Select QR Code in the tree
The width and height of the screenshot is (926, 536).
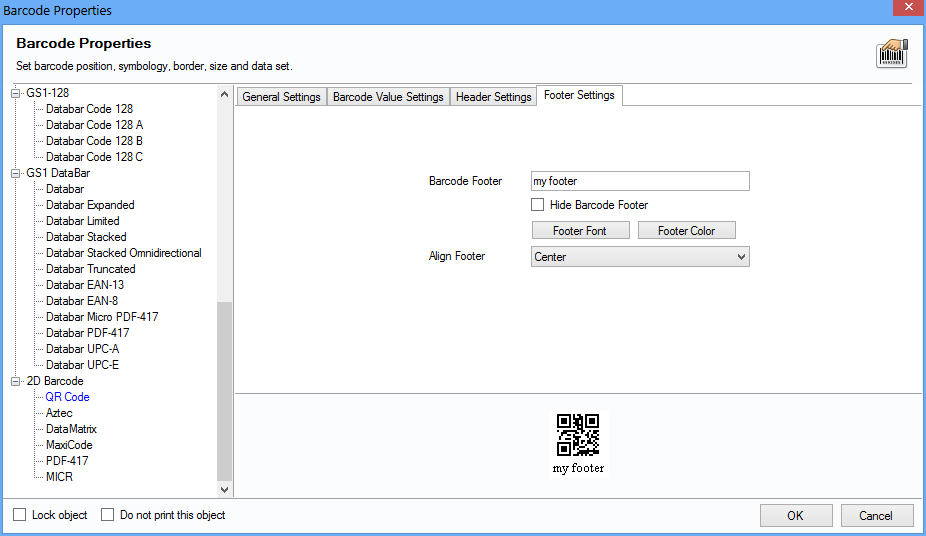point(67,397)
